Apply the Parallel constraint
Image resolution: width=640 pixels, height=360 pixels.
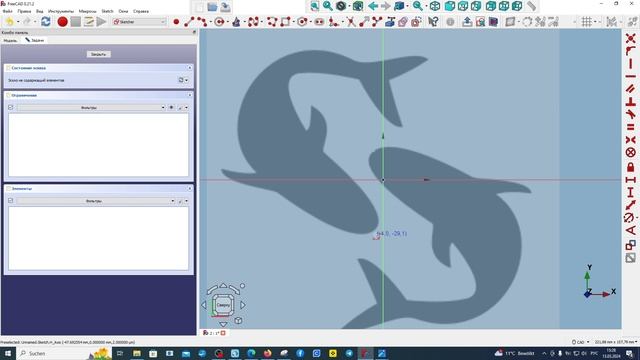coord(631,89)
